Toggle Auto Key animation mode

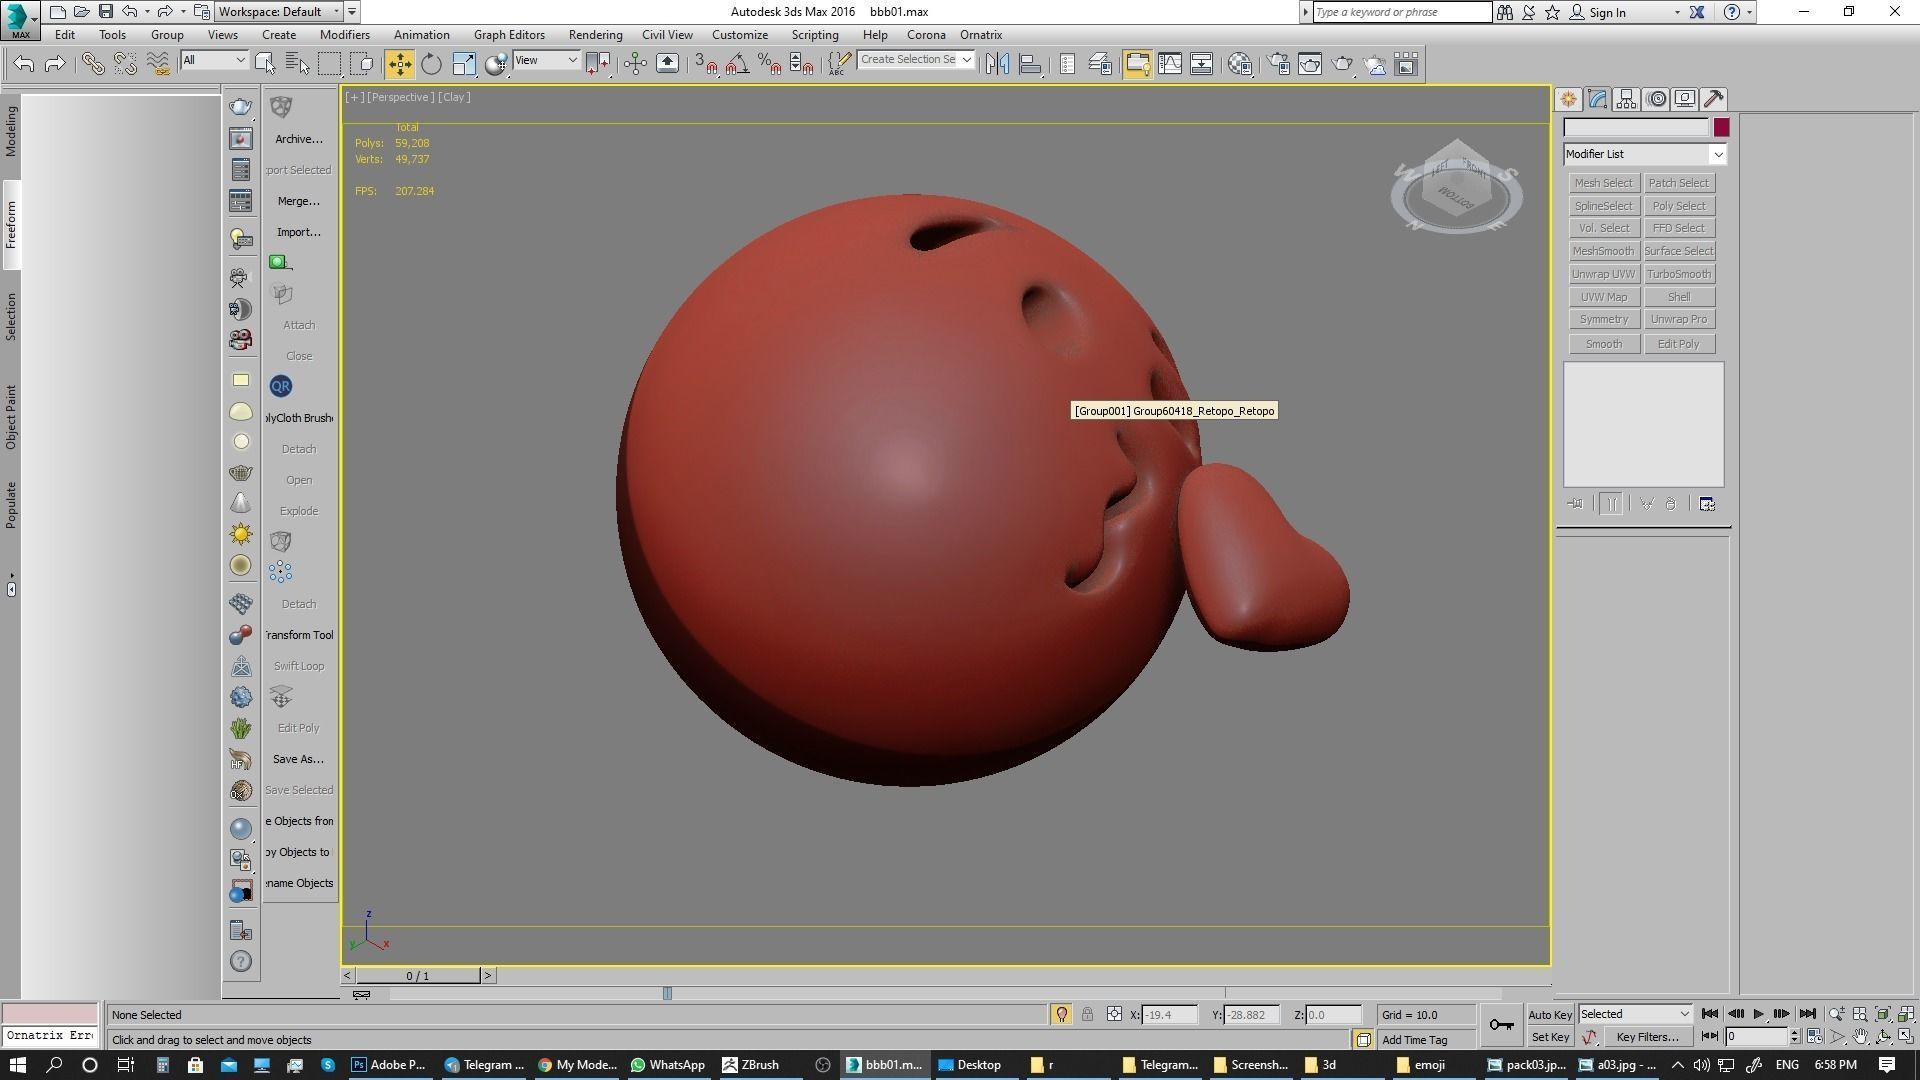click(x=1550, y=1015)
